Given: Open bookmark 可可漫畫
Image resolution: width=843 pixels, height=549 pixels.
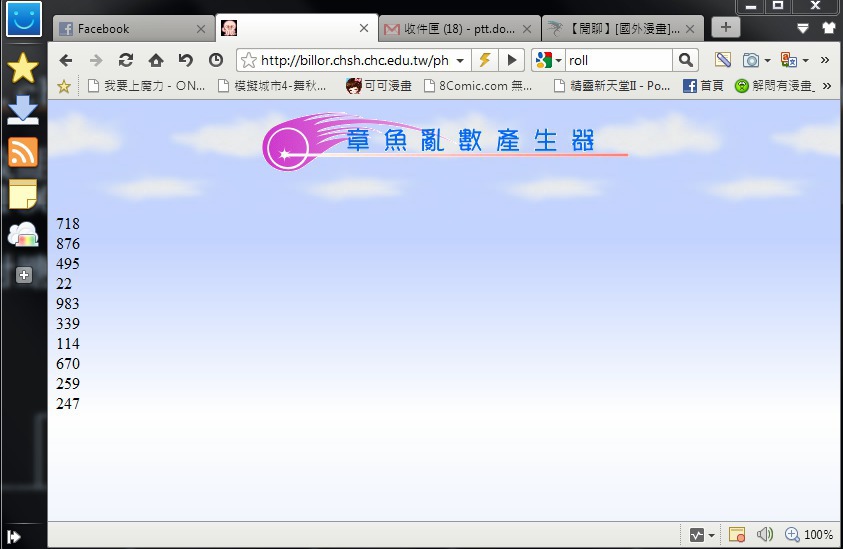Looking at the screenshot, I should 378,86.
